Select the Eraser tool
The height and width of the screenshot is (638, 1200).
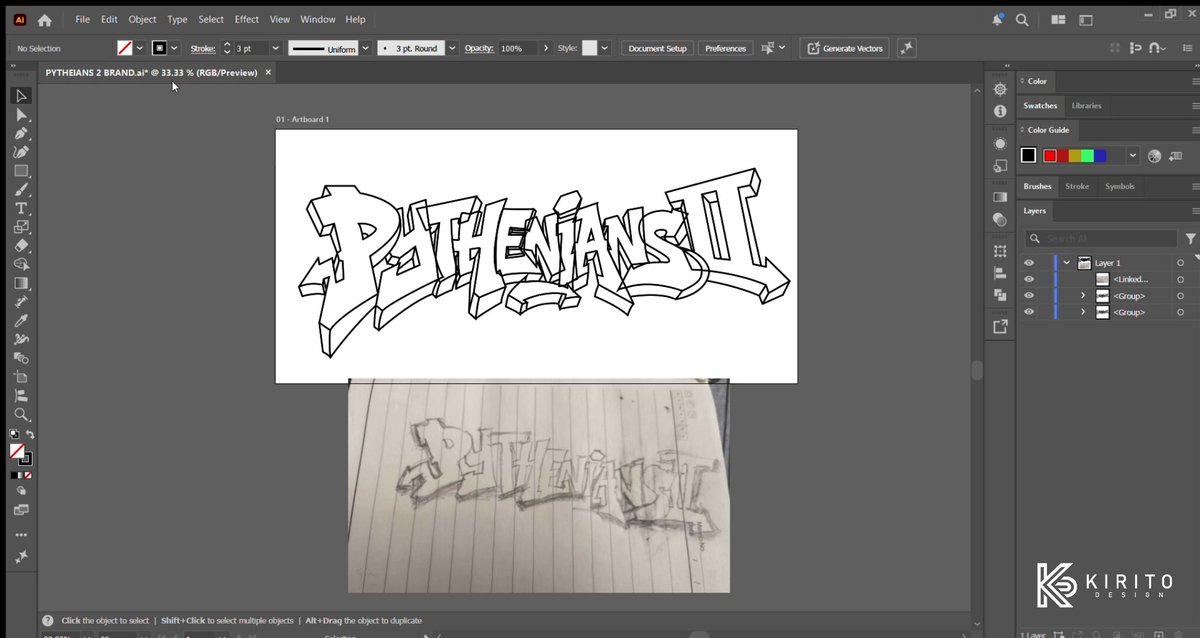(20, 246)
